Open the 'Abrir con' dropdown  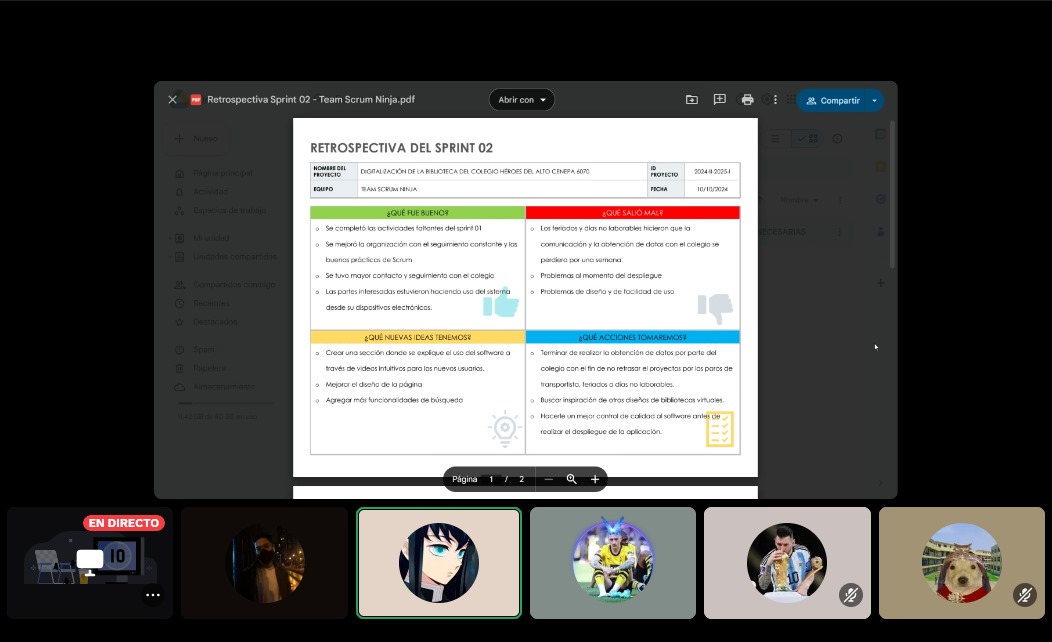coord(522,100)
